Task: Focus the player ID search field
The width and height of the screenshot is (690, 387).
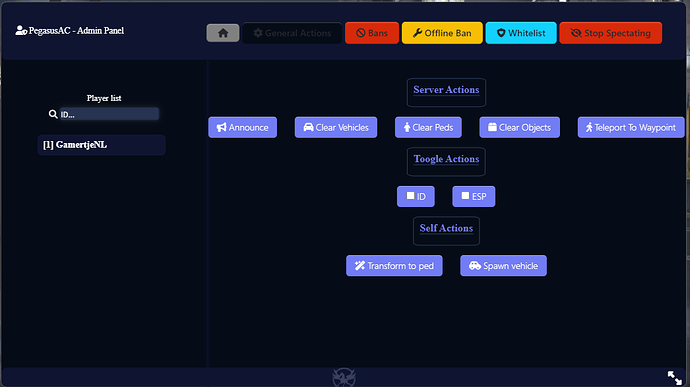Action: click(109, 114)
